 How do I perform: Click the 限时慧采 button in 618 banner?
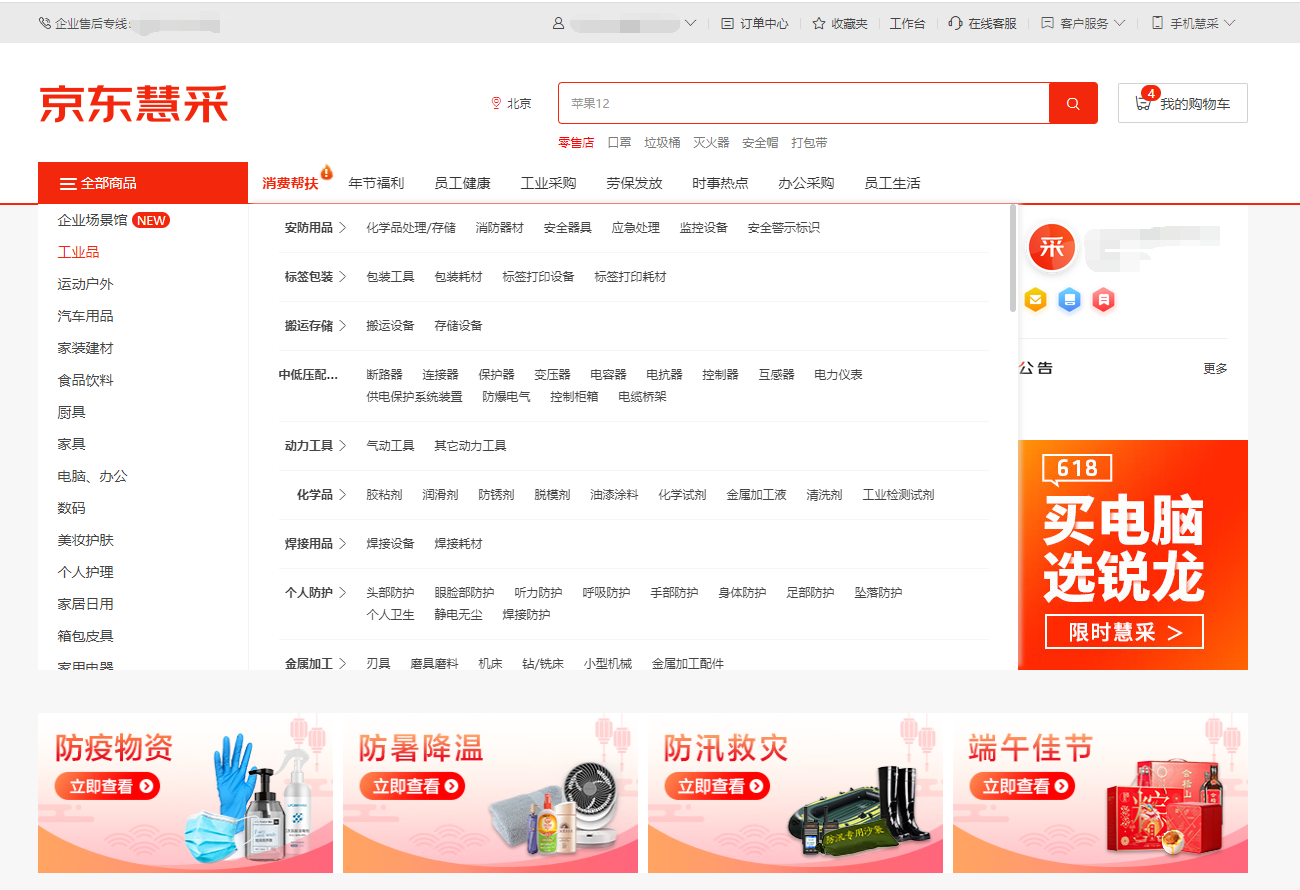click(x=1123, y=631)
